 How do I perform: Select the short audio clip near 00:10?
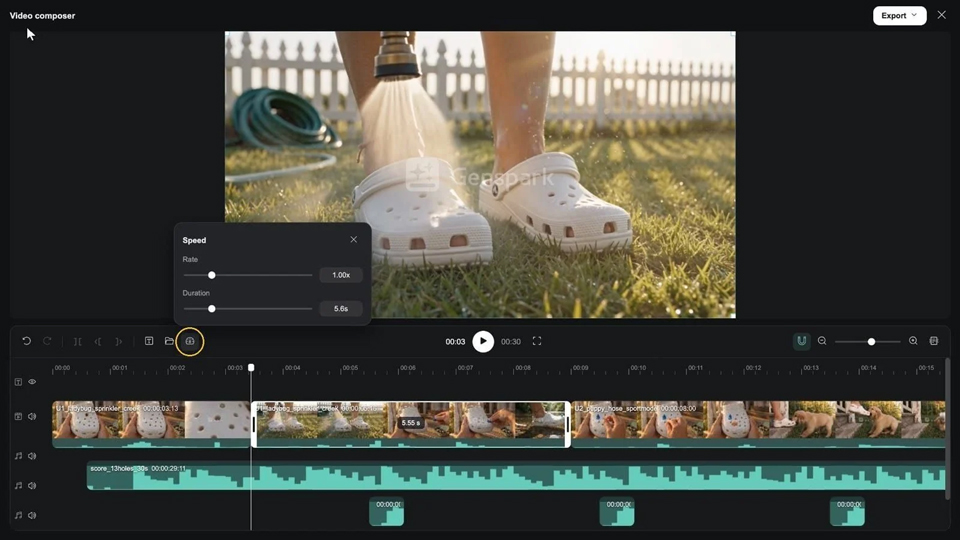pyautogui.click(x=617, y=512)
